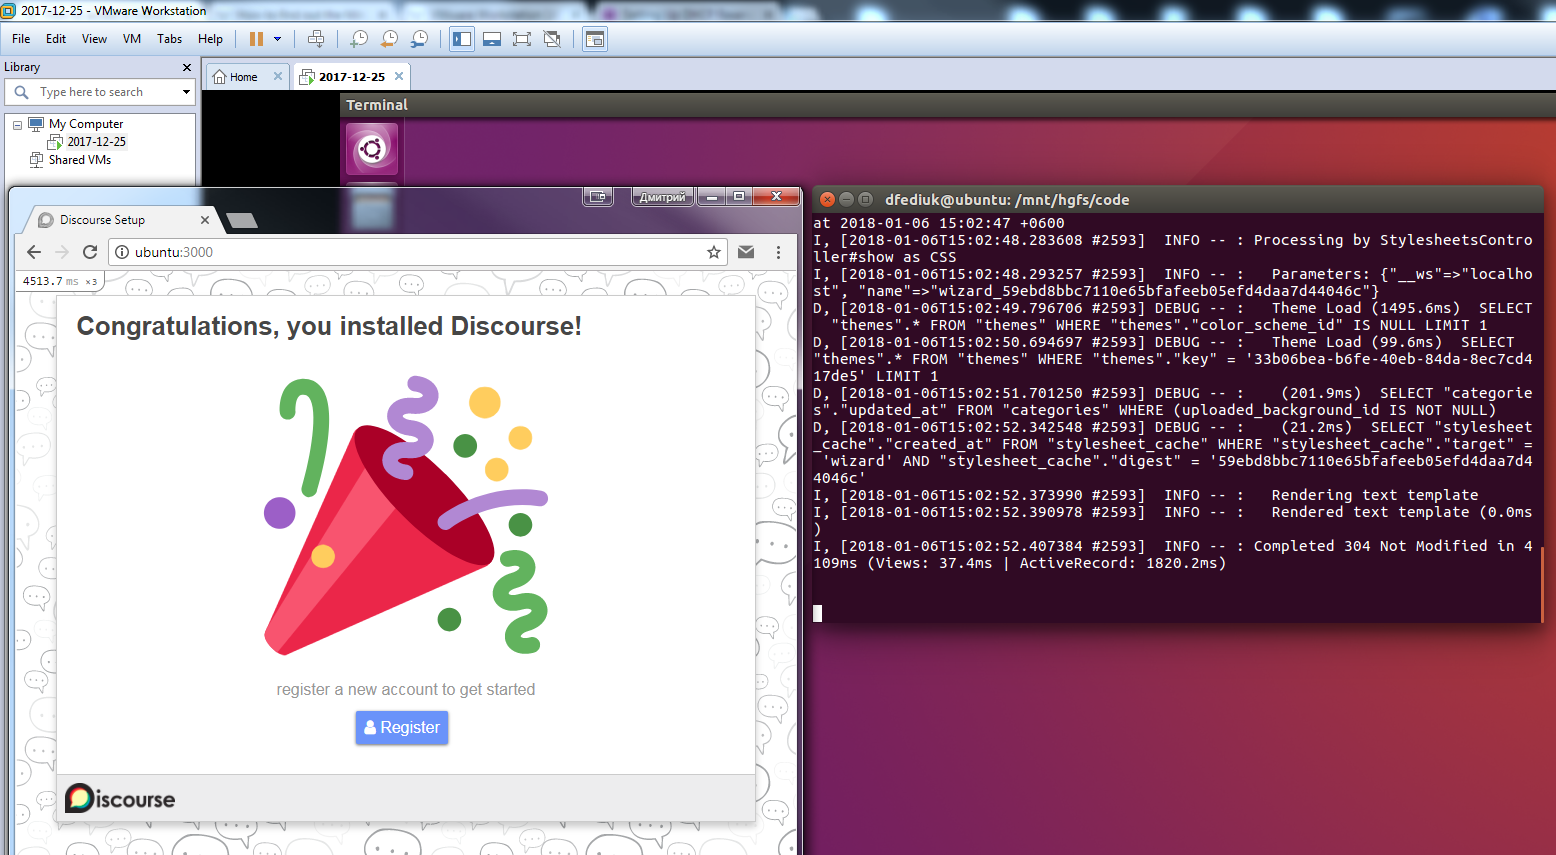Open Gmail via the envelope icon
Screen dimensions: 1556x855
[x=746, y=253]
